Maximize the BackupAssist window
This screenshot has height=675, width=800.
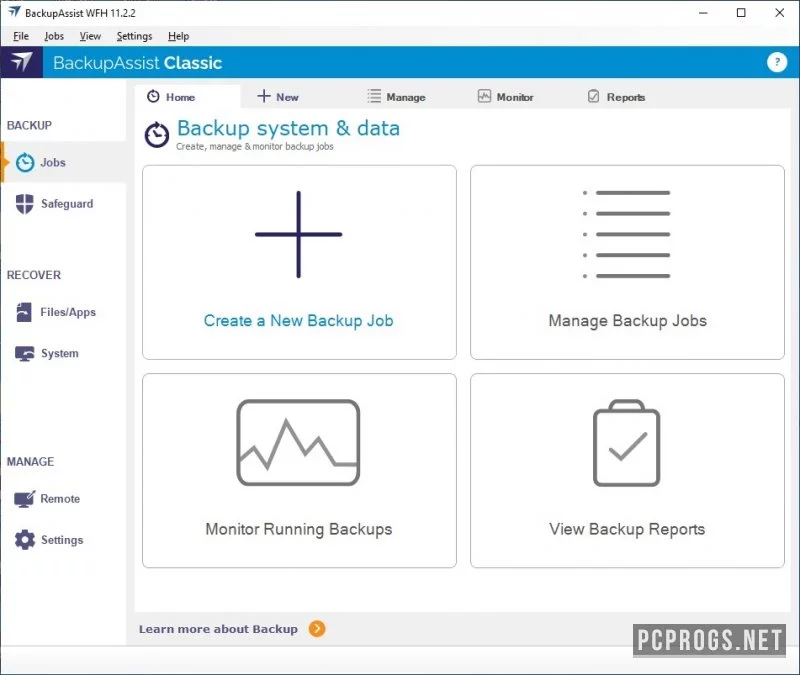(x=741, y=13)
